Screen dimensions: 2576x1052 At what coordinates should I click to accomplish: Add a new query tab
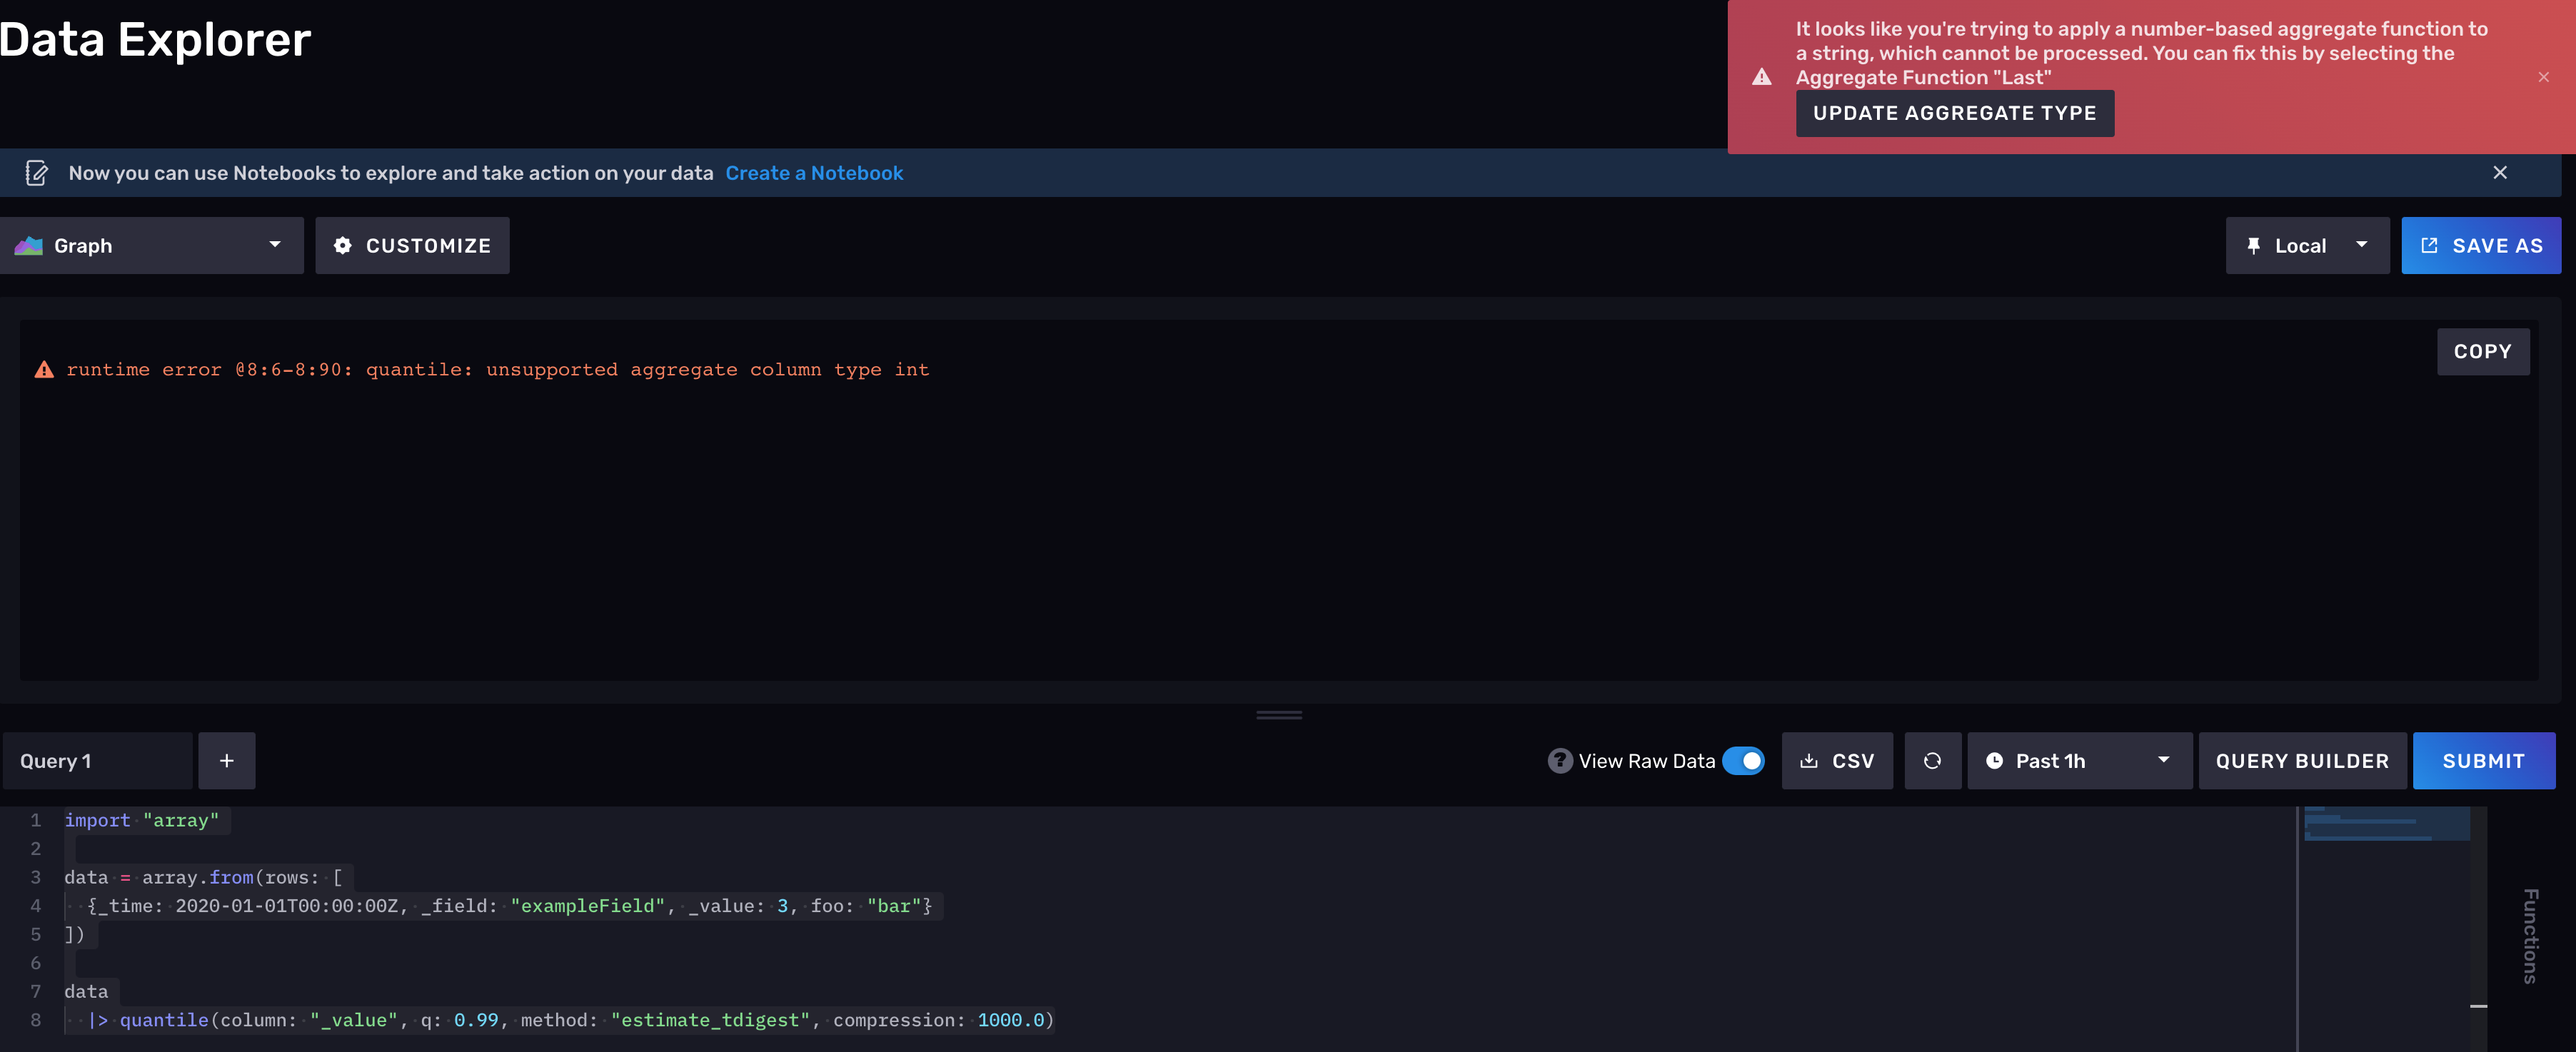pyautogui.click(x=227, y=761)
